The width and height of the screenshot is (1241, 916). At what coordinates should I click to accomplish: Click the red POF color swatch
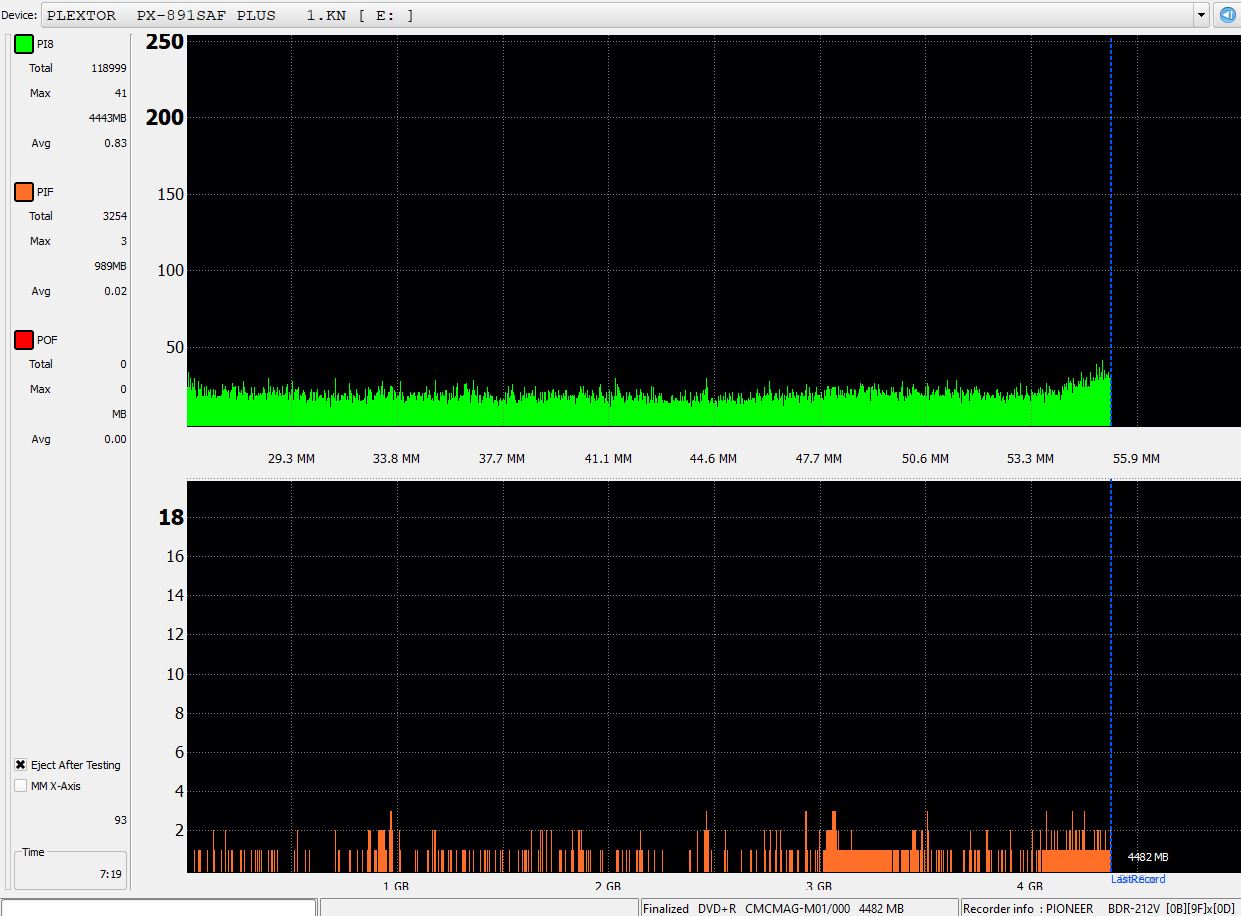point(23,340)
